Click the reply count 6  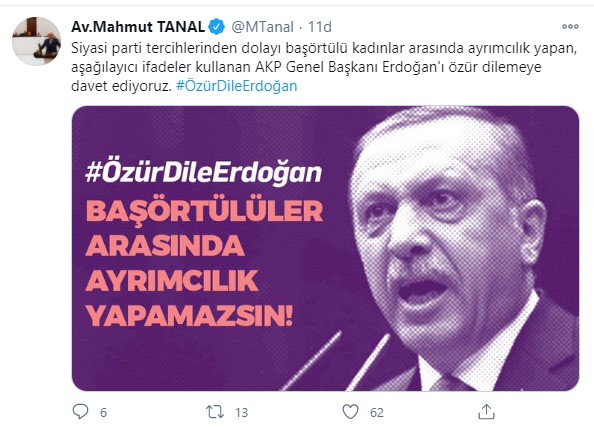(x=103, y=412)
